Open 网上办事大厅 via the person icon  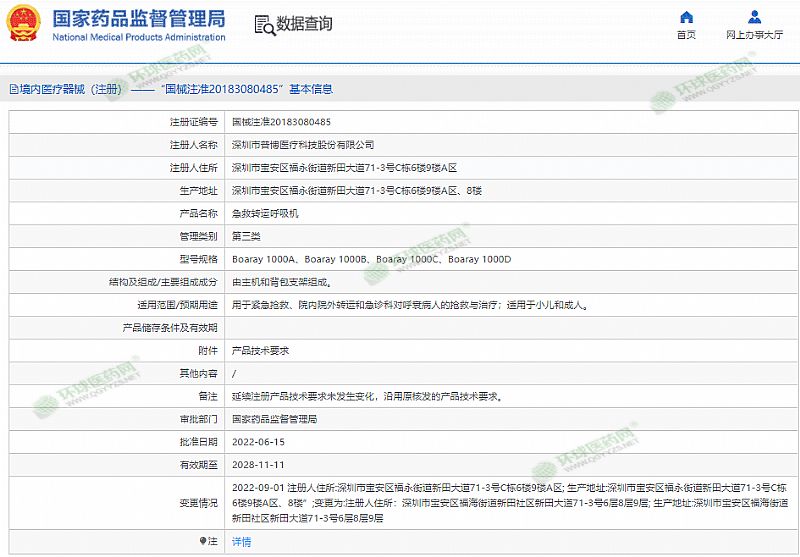coord(754,17)
